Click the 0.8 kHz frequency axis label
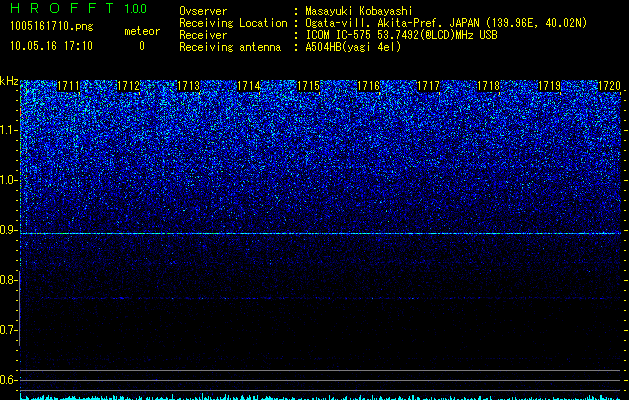 [x=8, y=280]
